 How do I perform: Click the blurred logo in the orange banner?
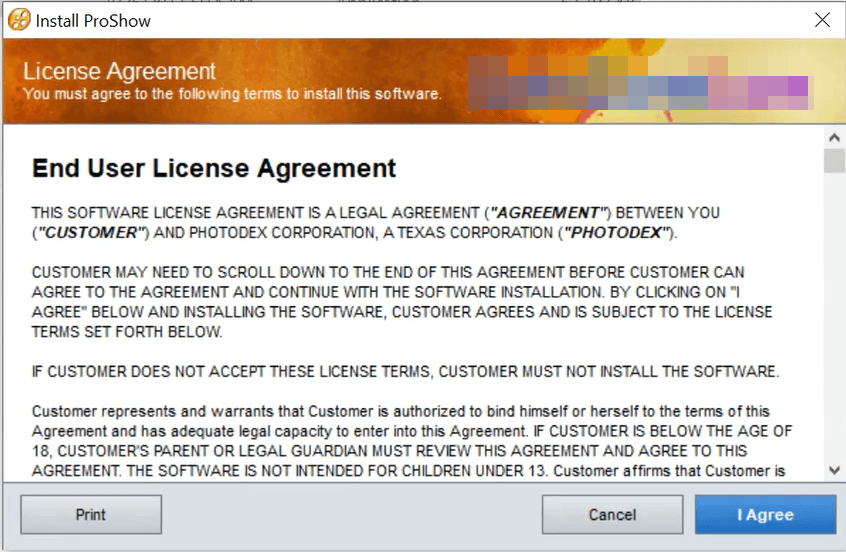640,81
